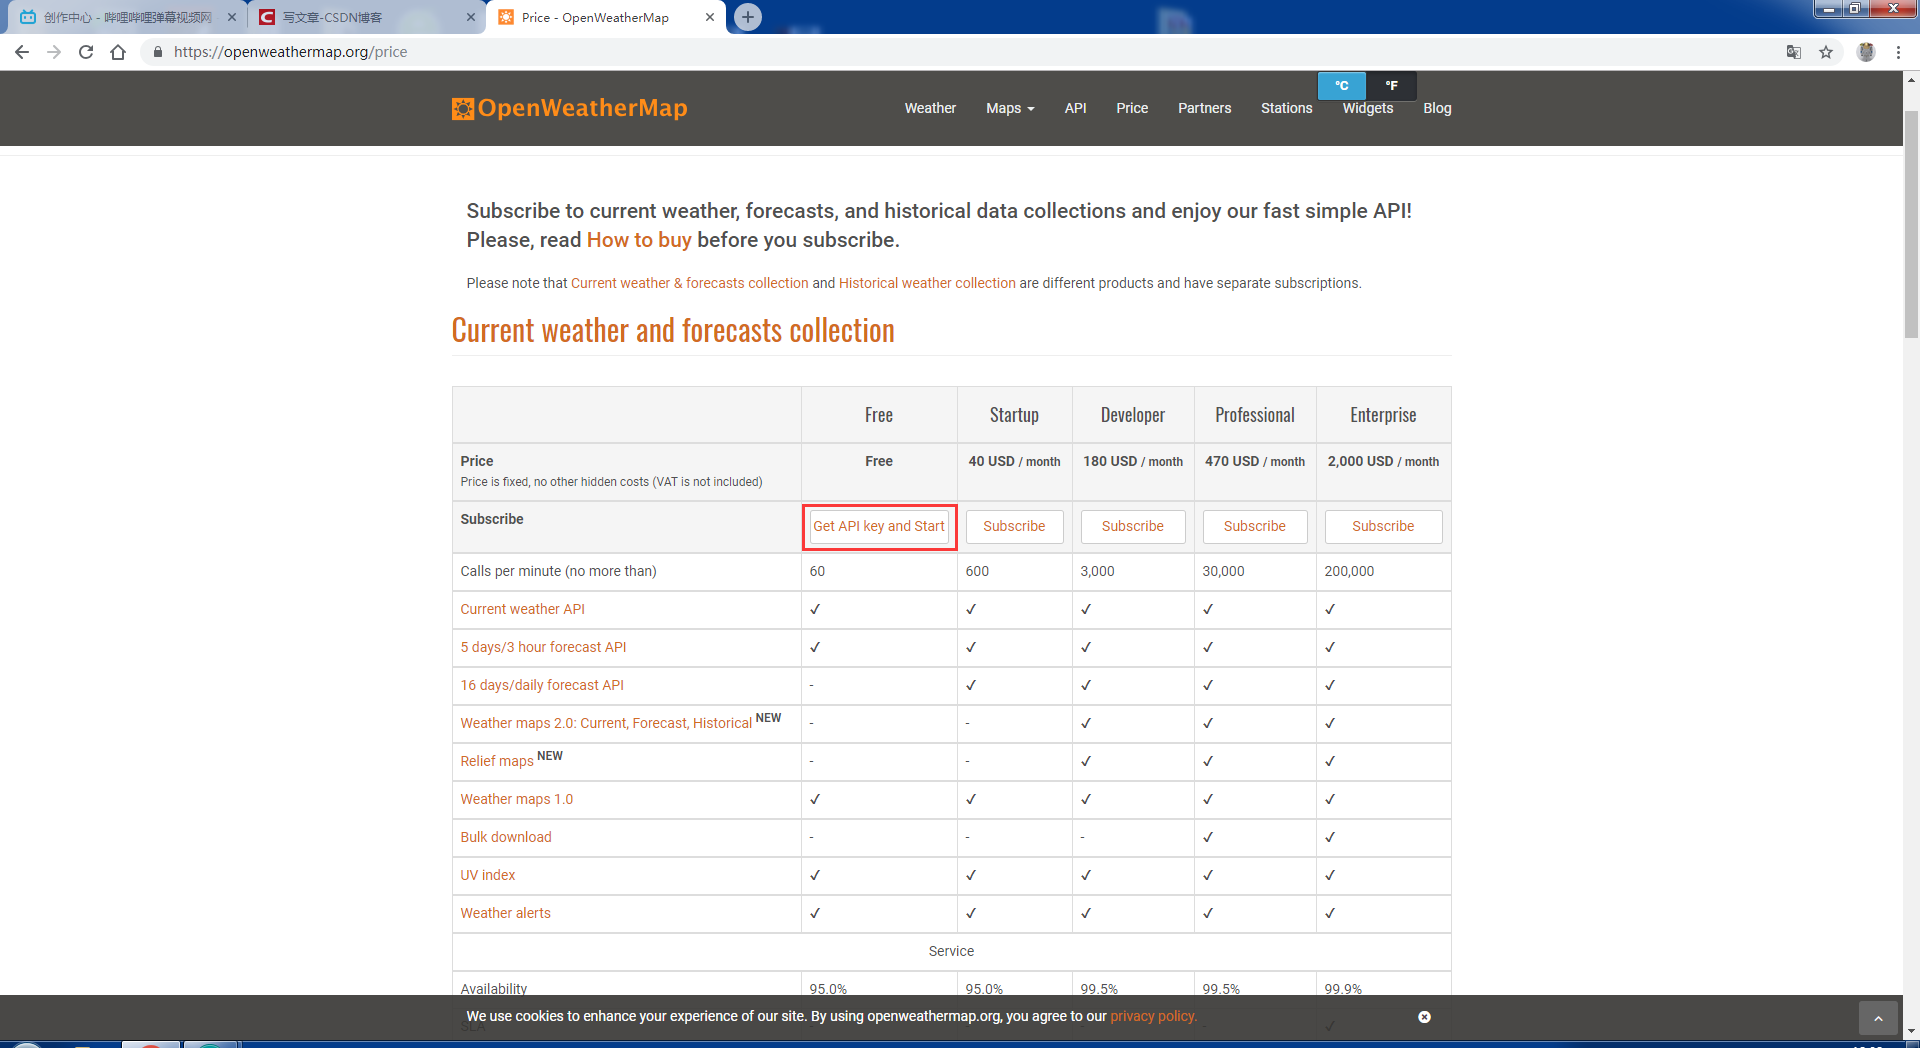This screenshot has width=1920, height=1048.
Task: Open the Current weather API link
Action: tap(522, 609)
